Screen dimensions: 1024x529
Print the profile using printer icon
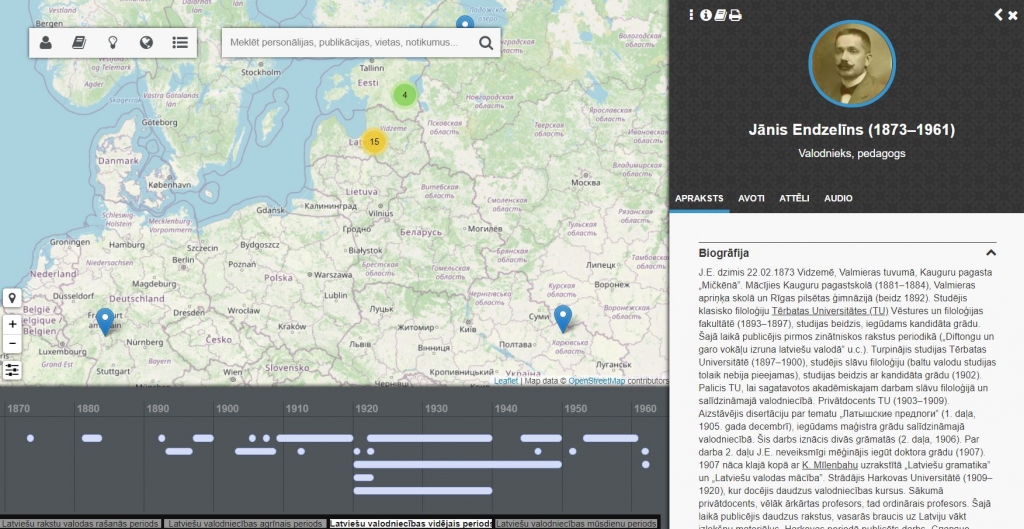[735, 15]
